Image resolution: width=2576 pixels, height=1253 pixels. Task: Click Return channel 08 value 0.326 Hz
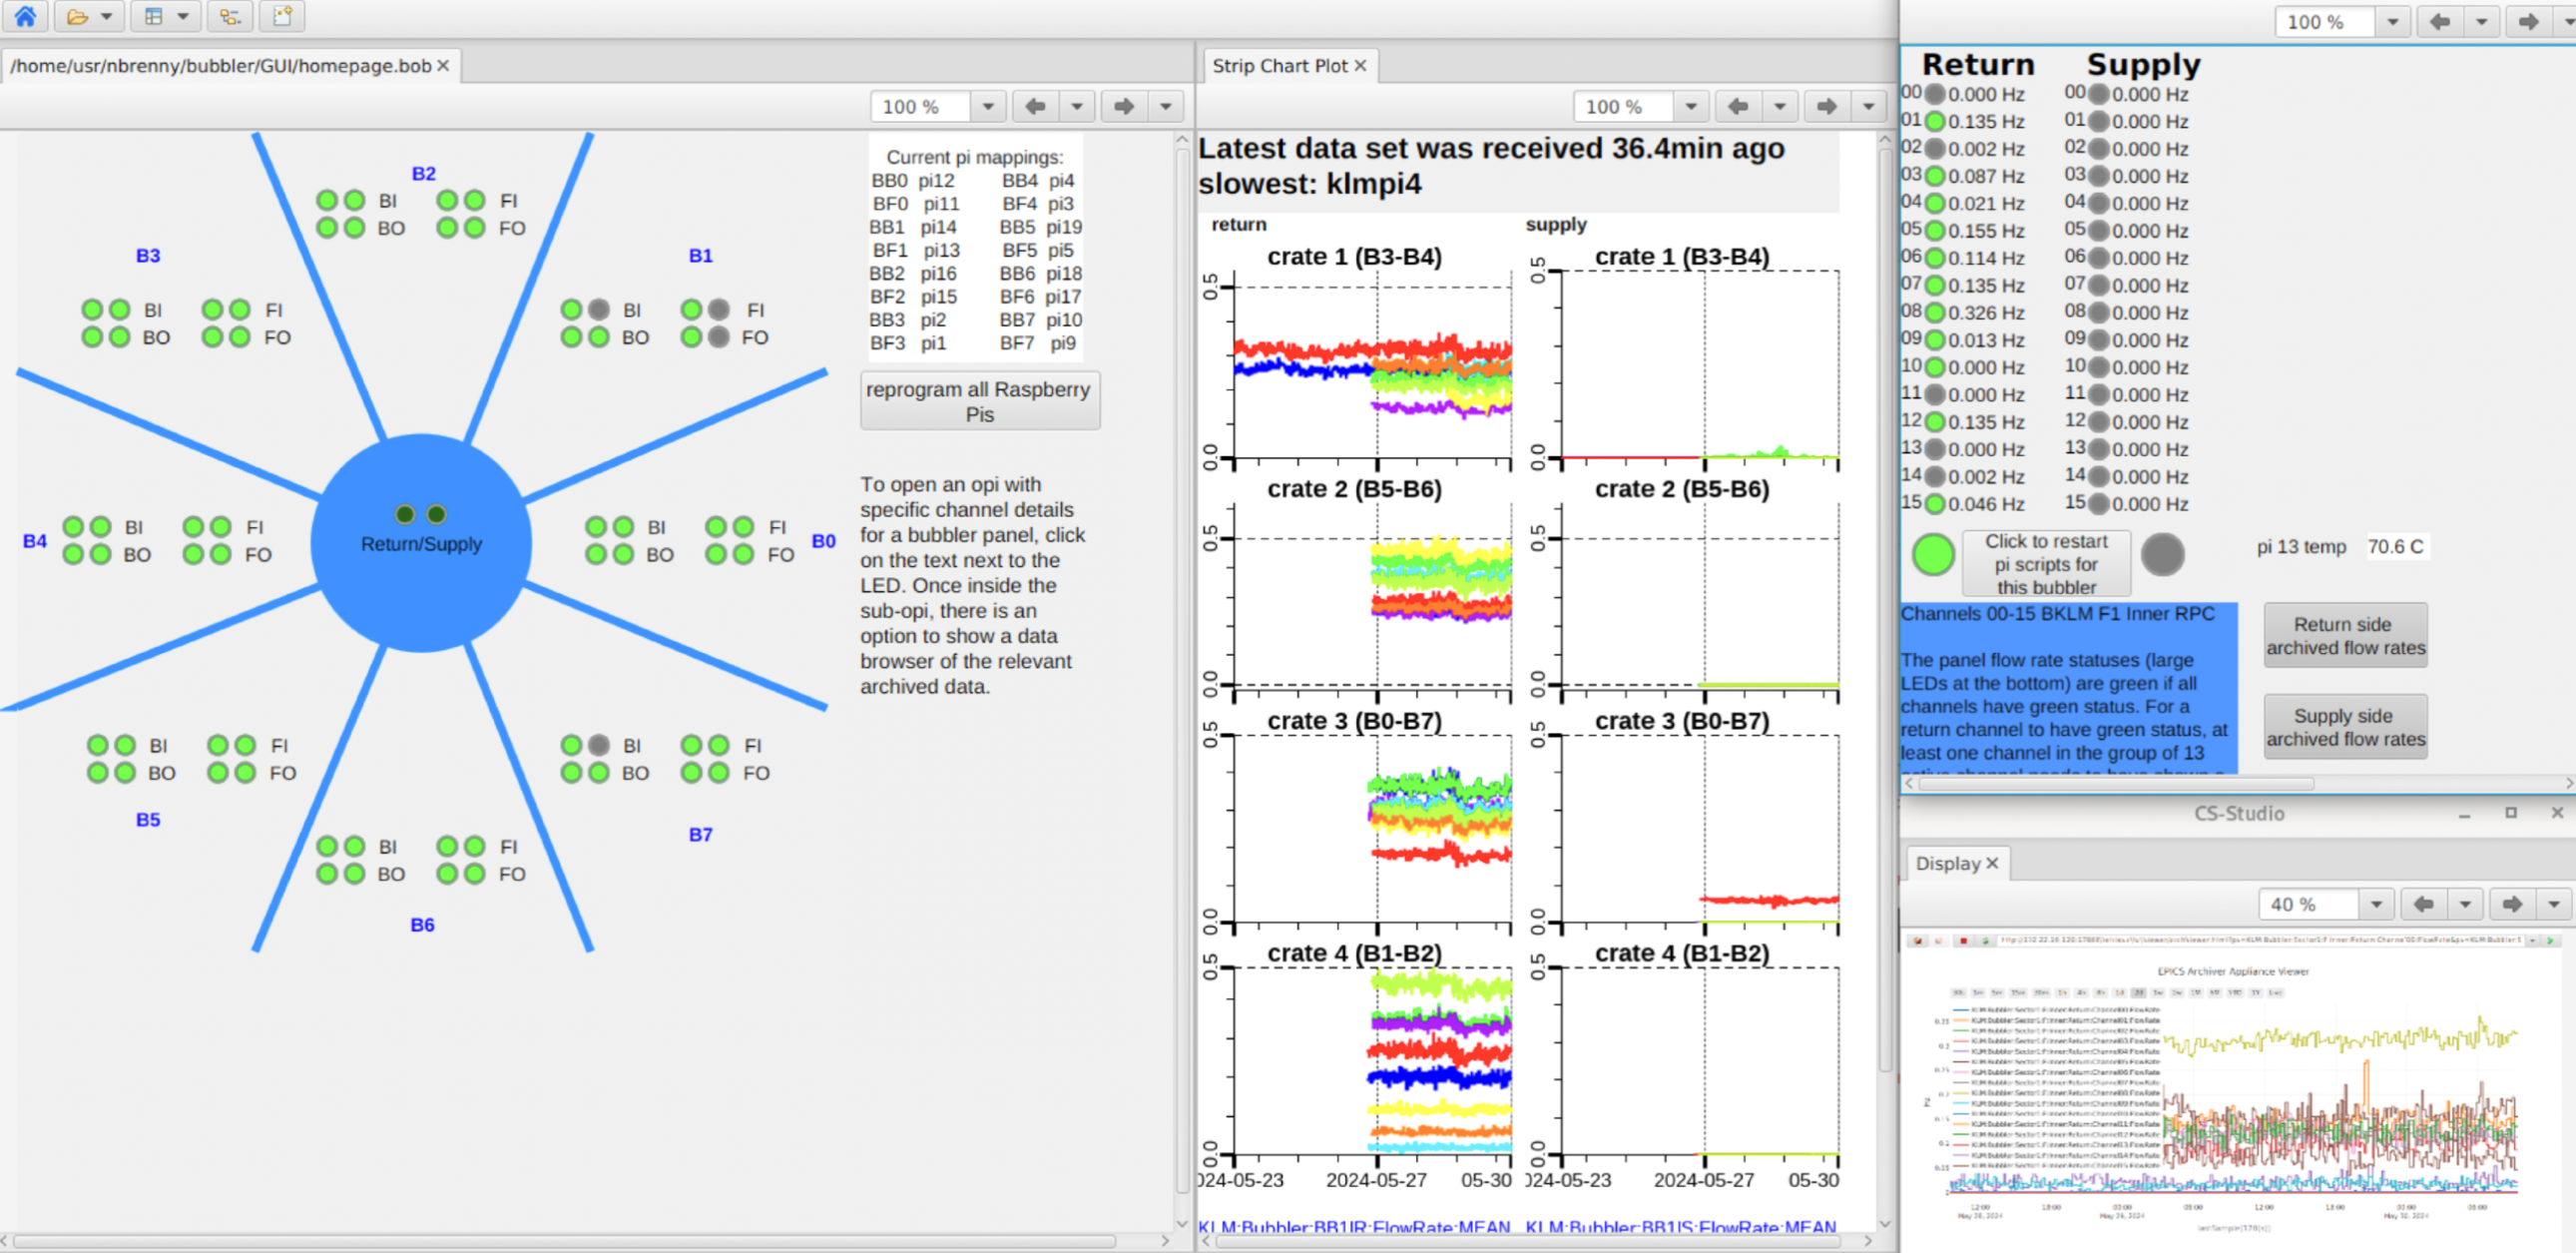[x=1986, y=313]
